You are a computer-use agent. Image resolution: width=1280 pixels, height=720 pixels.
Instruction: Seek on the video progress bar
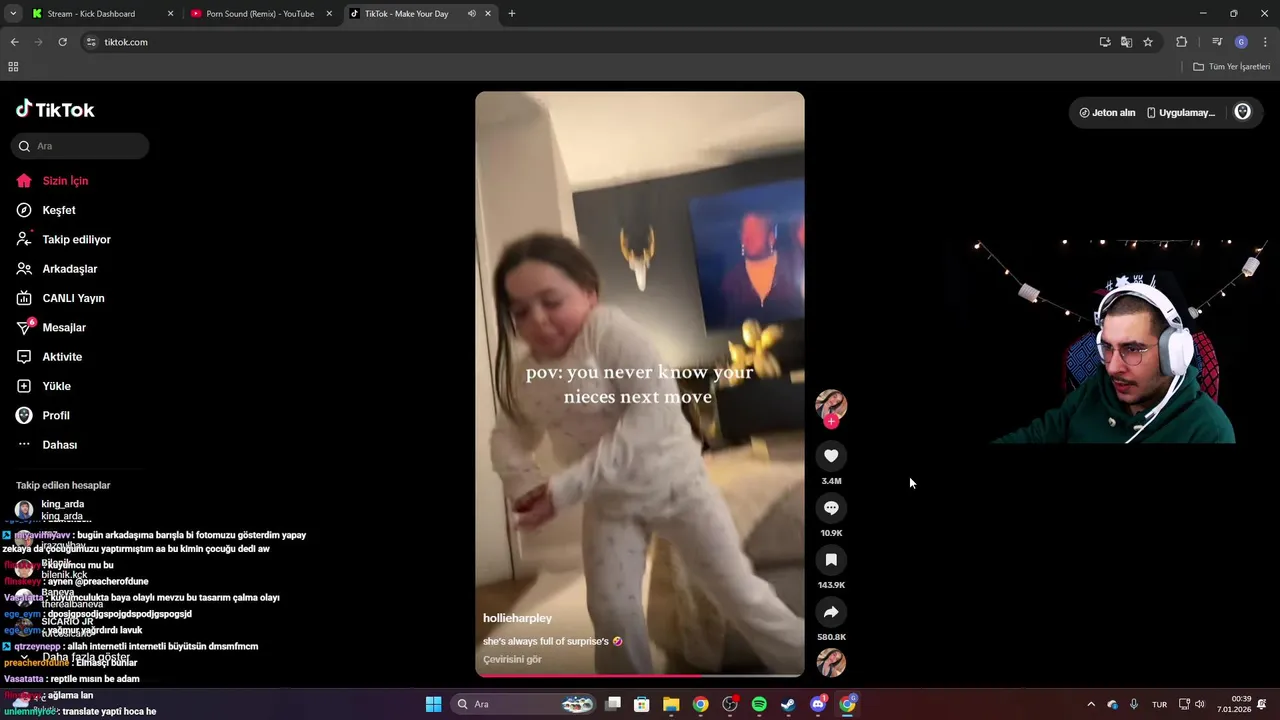click(640, 676)
